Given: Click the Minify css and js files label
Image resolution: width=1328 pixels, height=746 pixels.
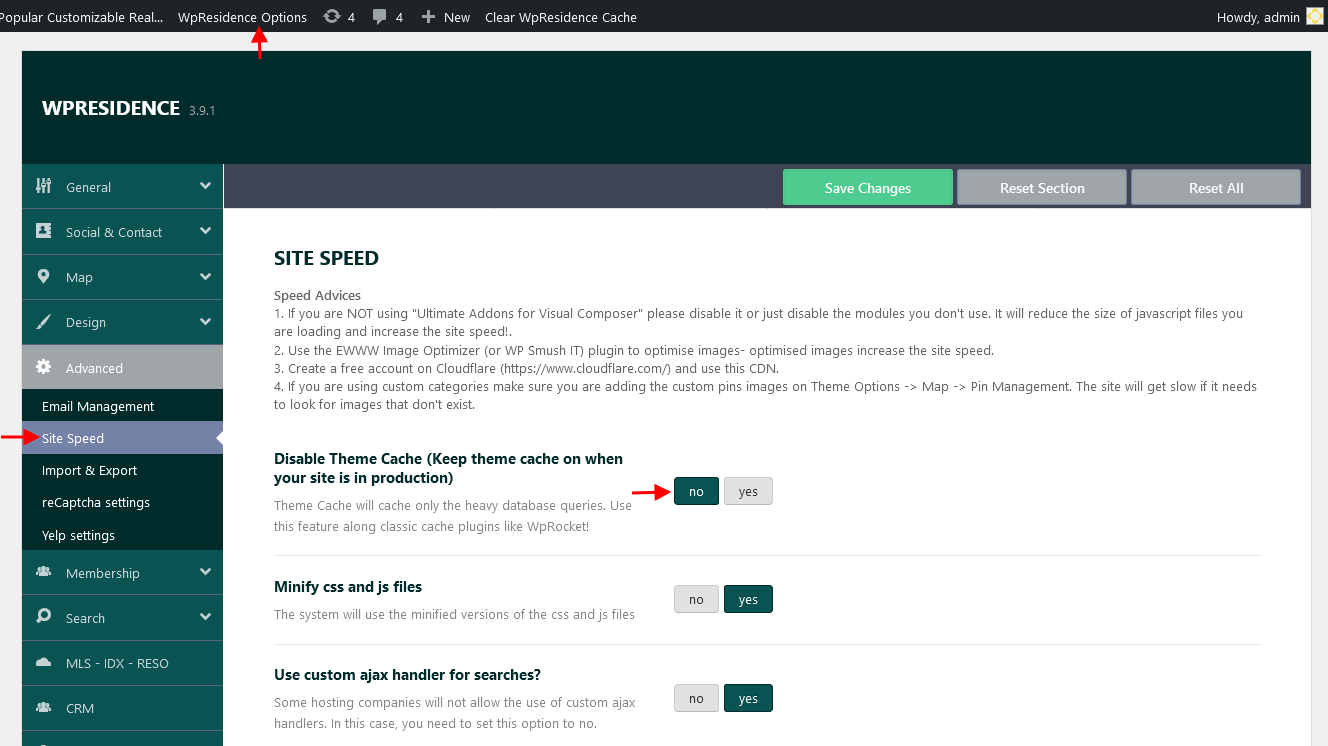Looking at the screenshot, I should coord(348,587).
